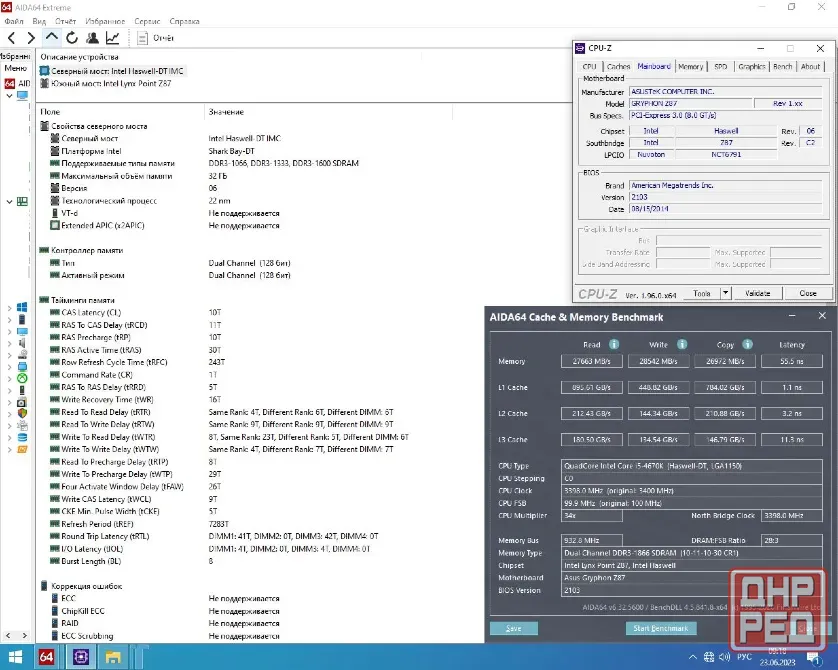Open Windows Start menu on taskbar

(15, 657)
